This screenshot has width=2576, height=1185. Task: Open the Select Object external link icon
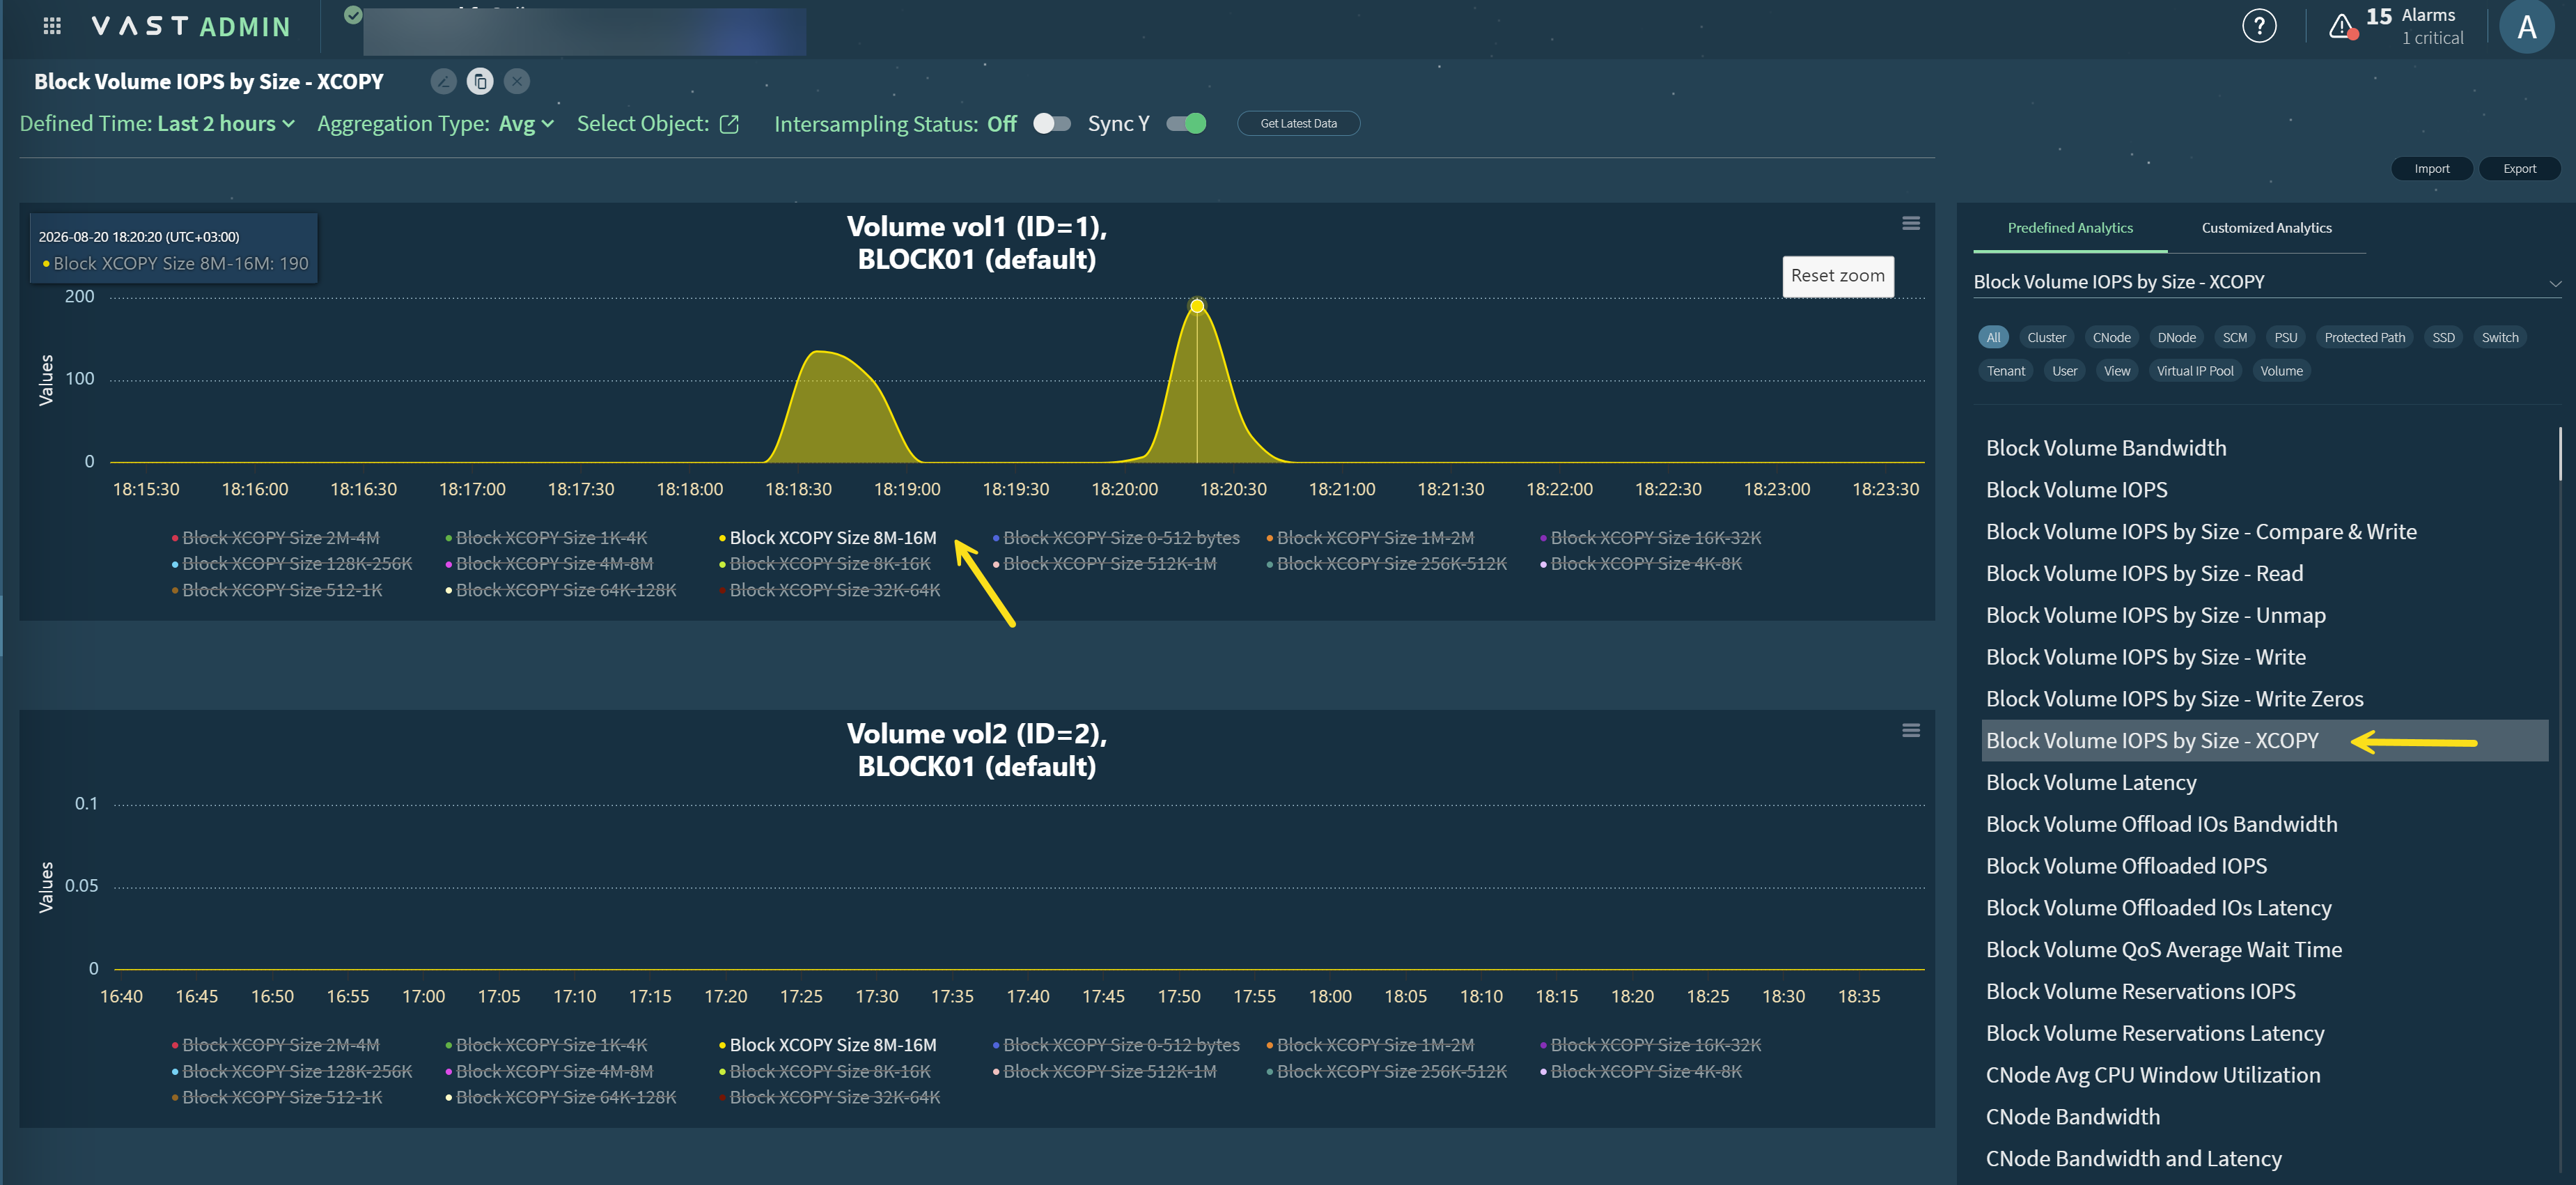click(x=729, y=124)
